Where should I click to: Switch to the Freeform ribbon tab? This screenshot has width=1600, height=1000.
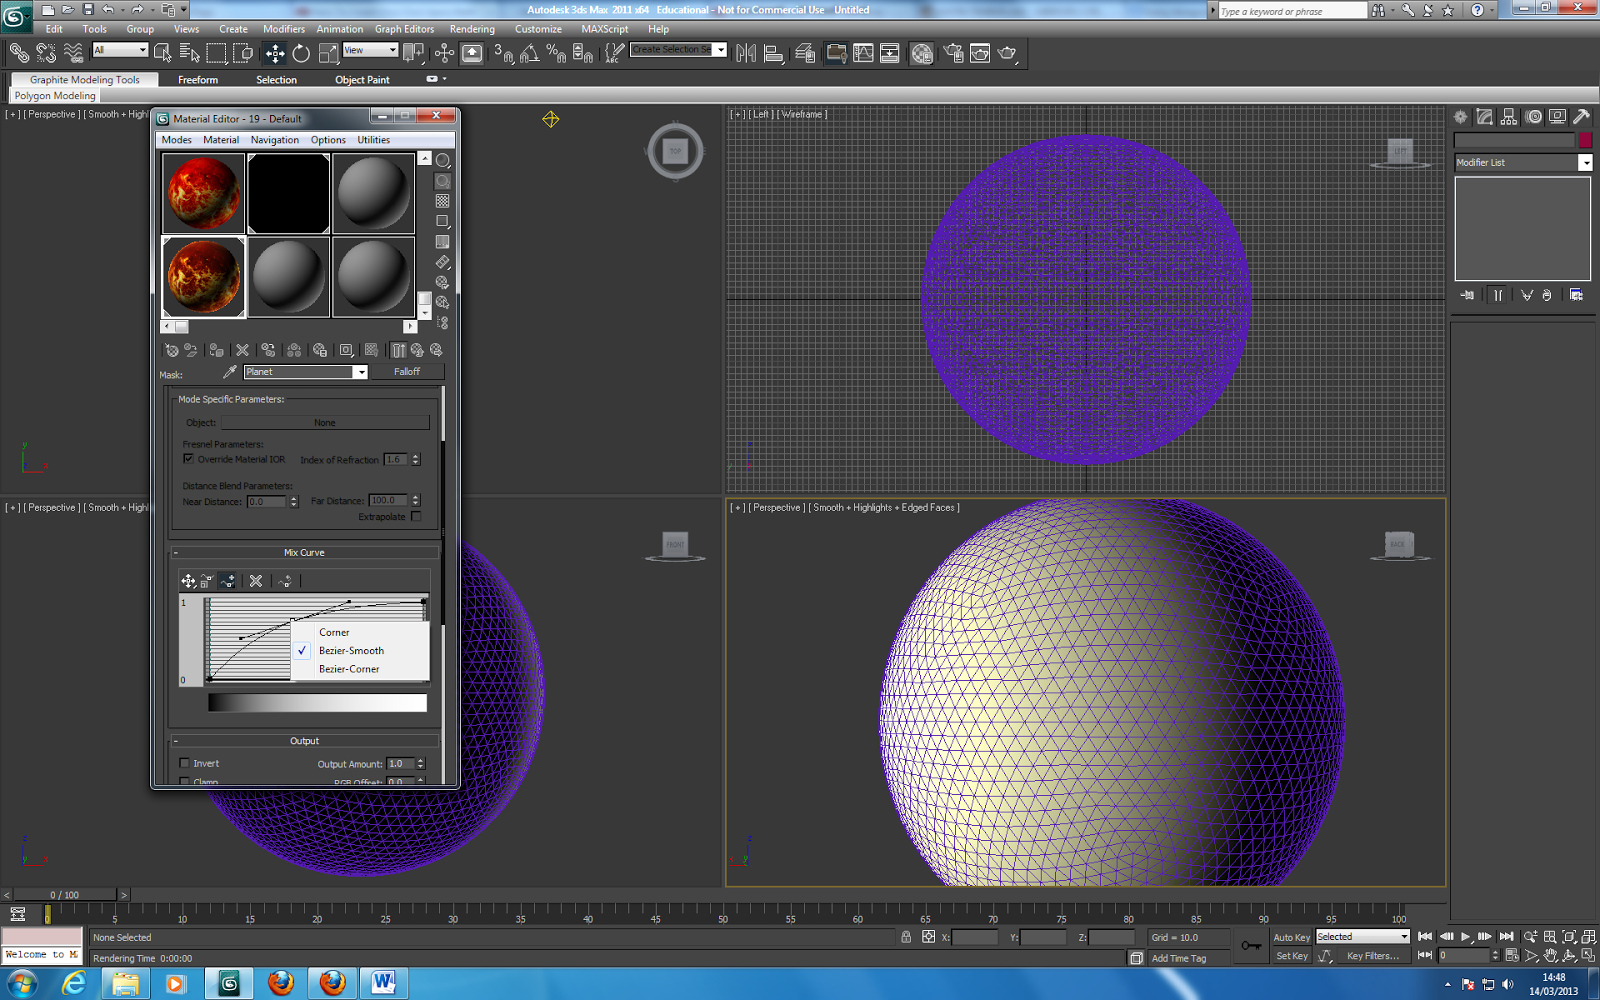[x=197, y=79]
